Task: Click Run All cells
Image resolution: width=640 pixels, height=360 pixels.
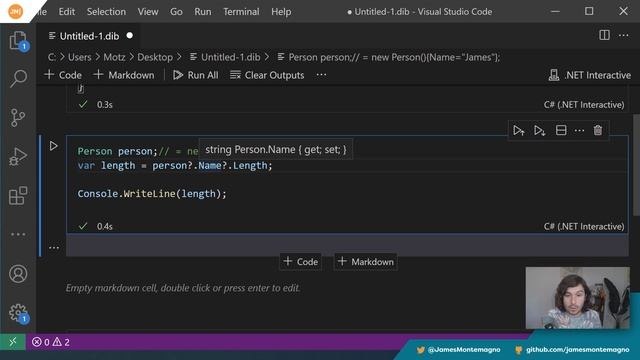Action: tap(196, 75)
